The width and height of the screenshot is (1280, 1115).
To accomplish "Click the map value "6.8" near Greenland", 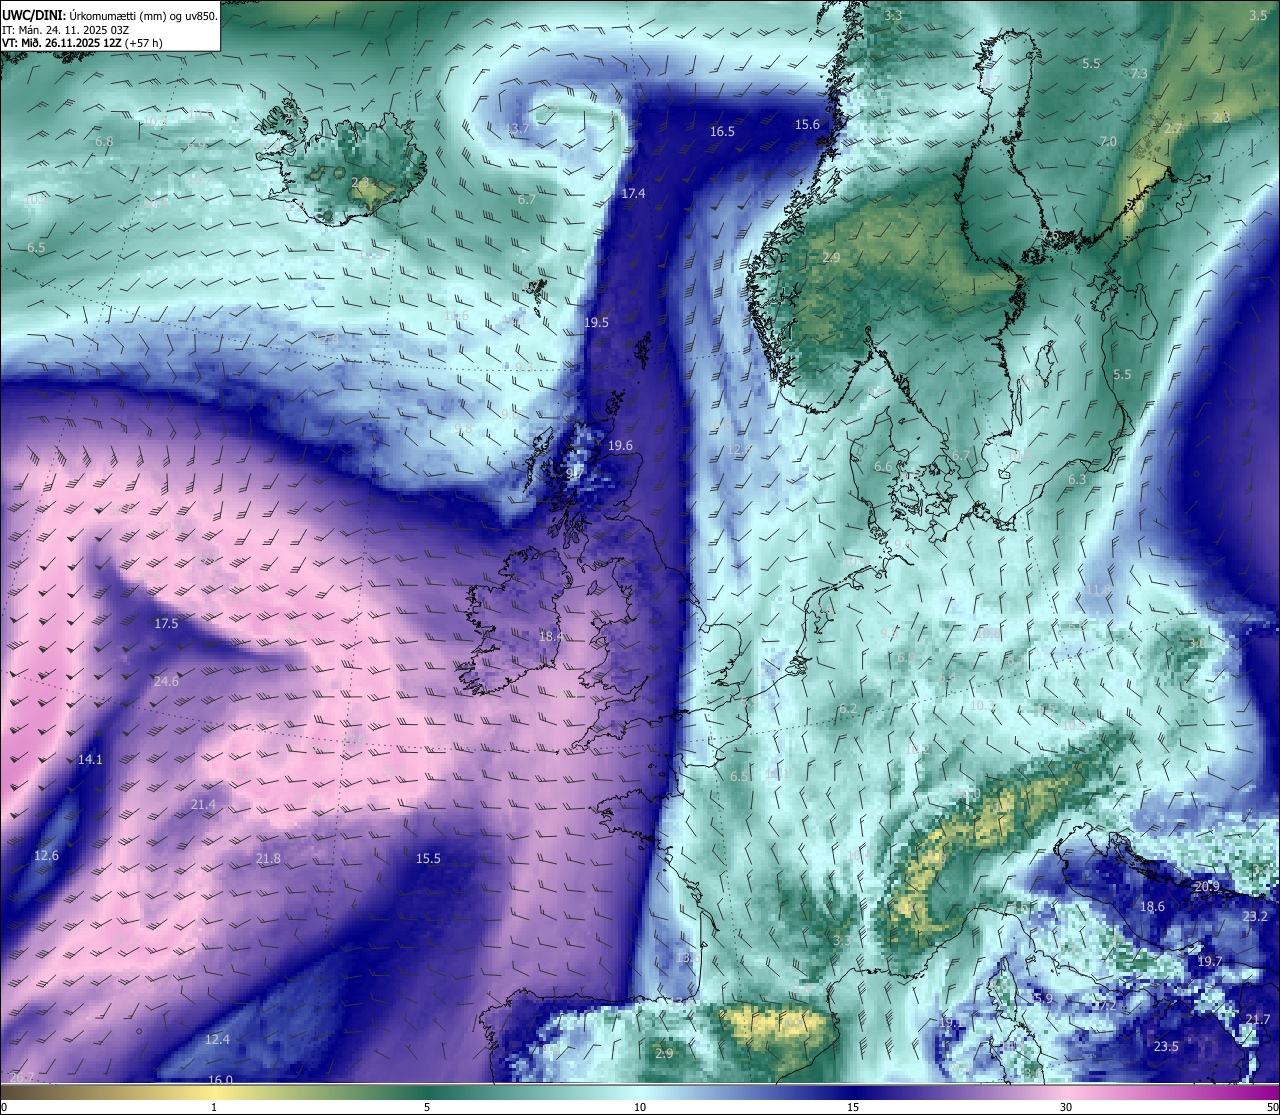I will coord(104,142).
